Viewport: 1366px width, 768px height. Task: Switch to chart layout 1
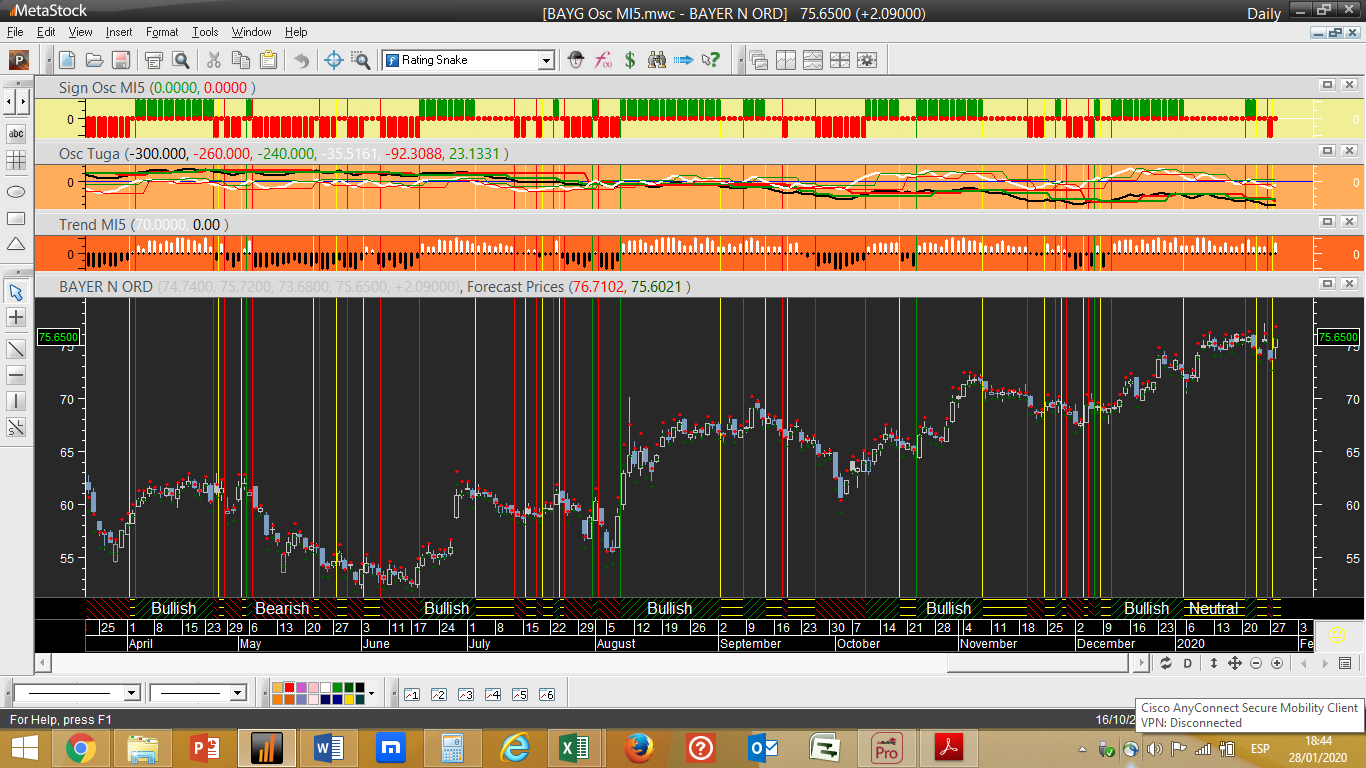(x=411, y=694)
